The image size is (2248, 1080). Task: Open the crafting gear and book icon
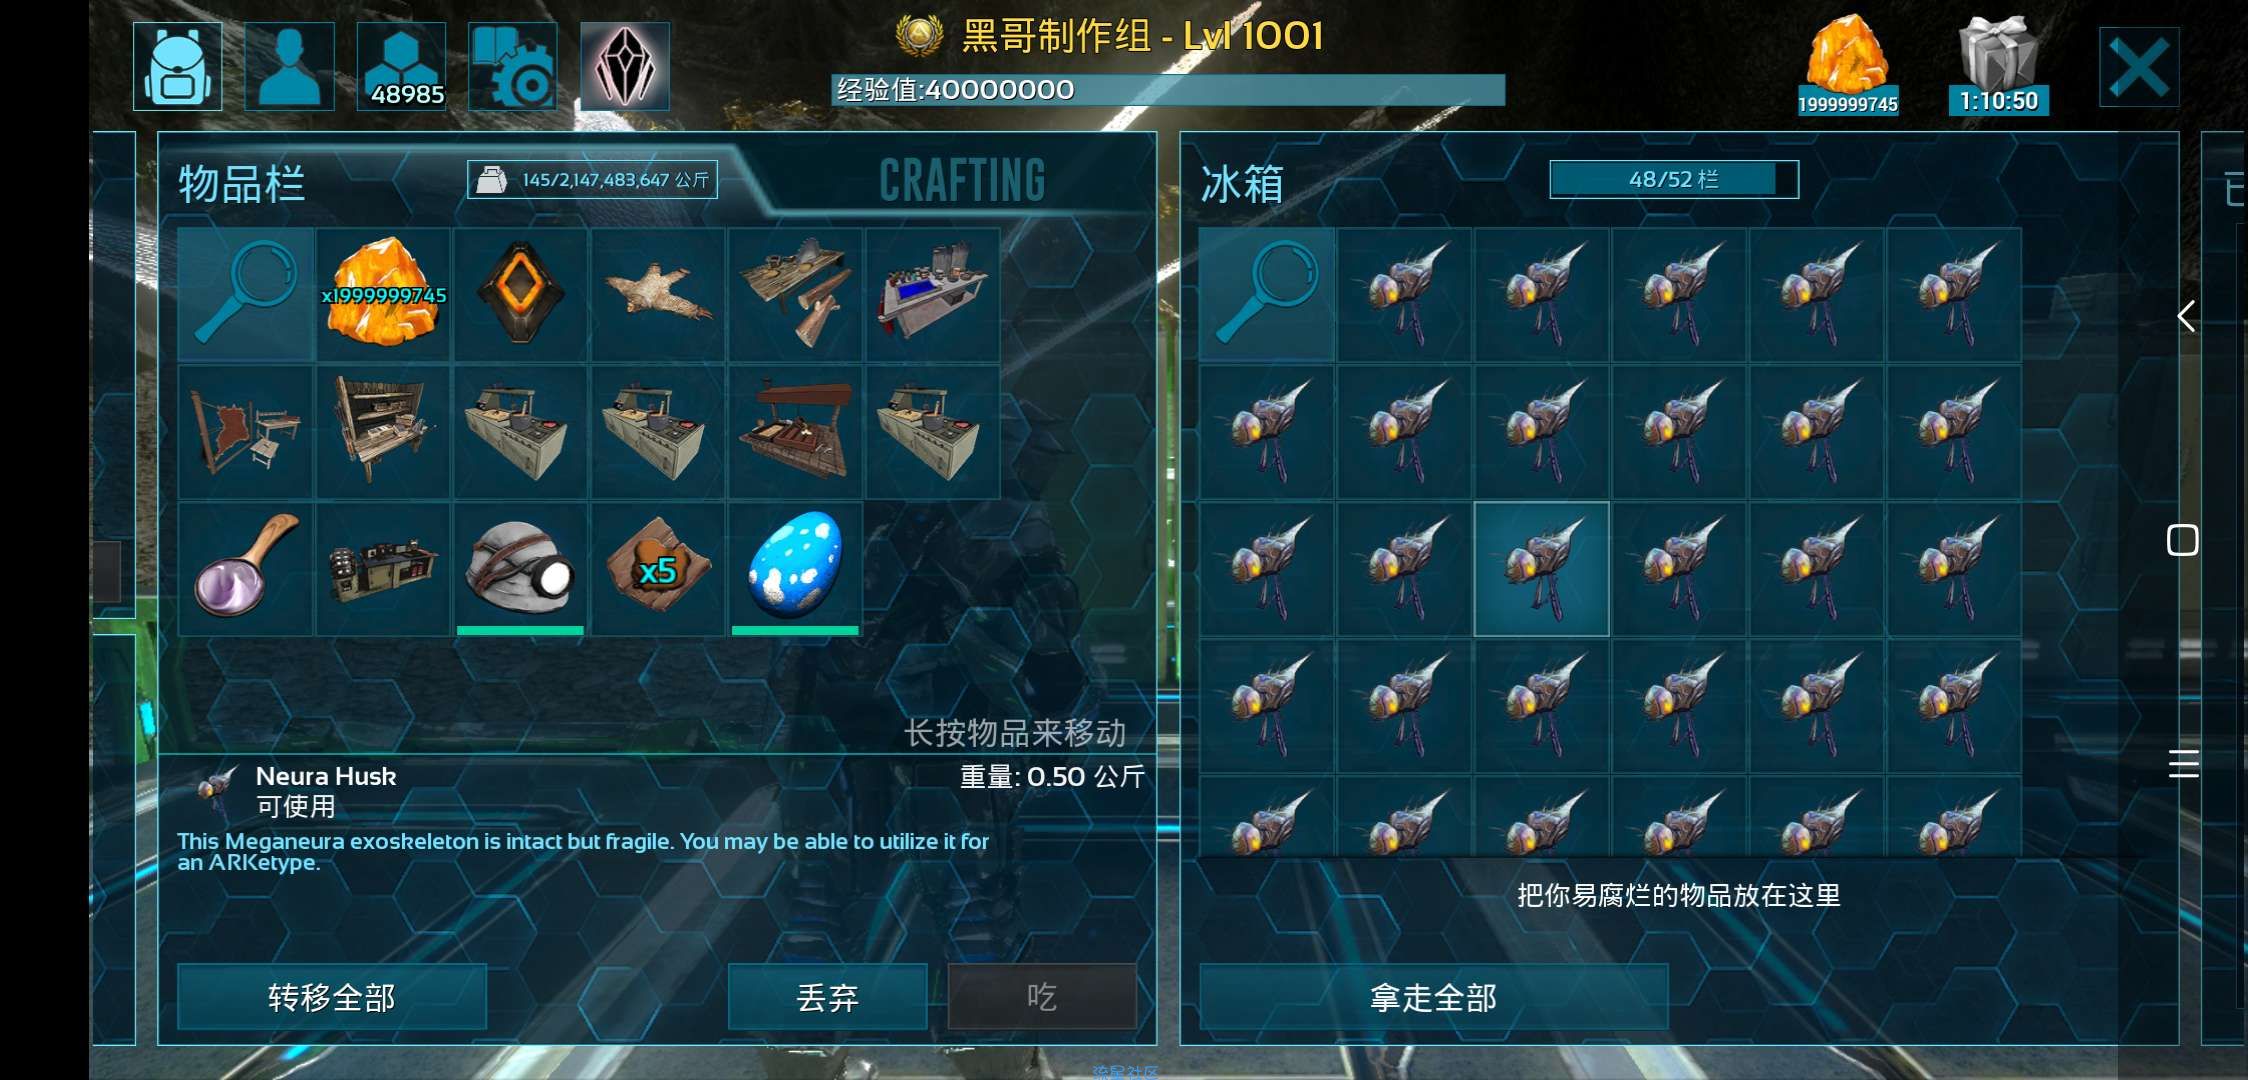coord(512,66)
